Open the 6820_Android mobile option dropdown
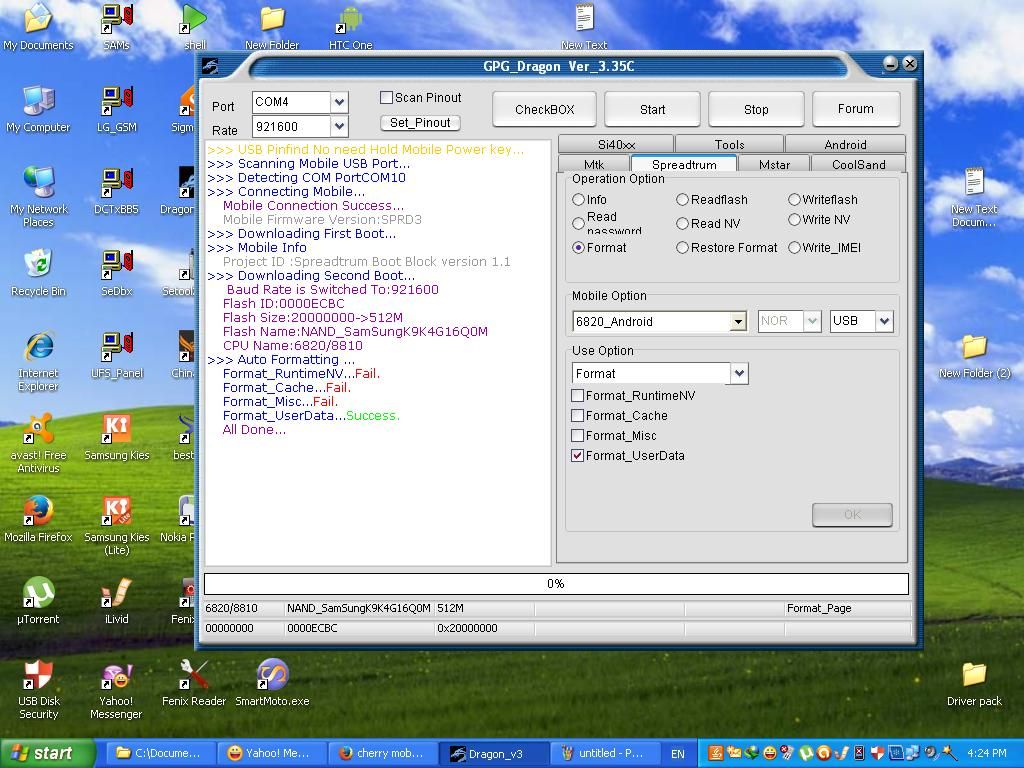This screenshot has height=768, width=1024. pyautogui.click(x=738, y=322)
